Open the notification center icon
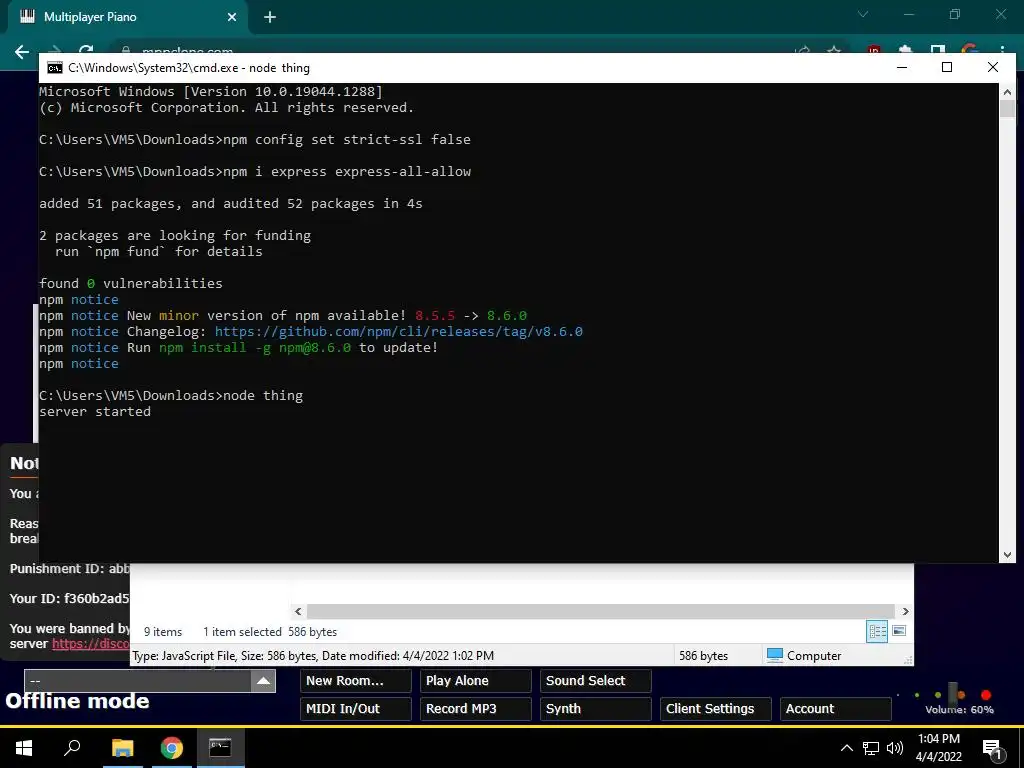 pos(992,748)
